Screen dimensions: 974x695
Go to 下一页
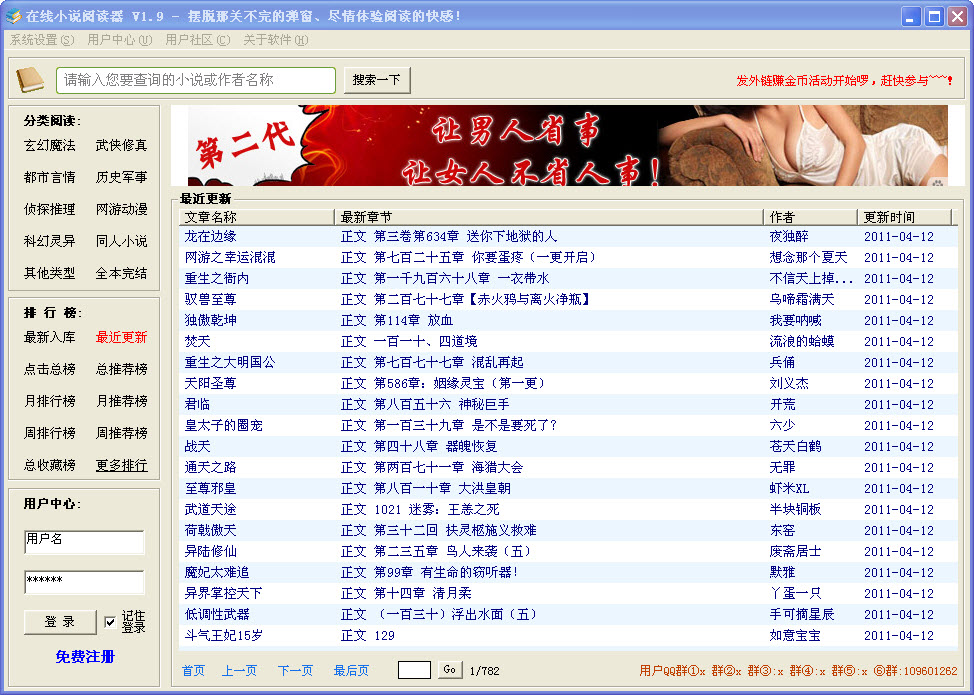(x=295, y=671)
